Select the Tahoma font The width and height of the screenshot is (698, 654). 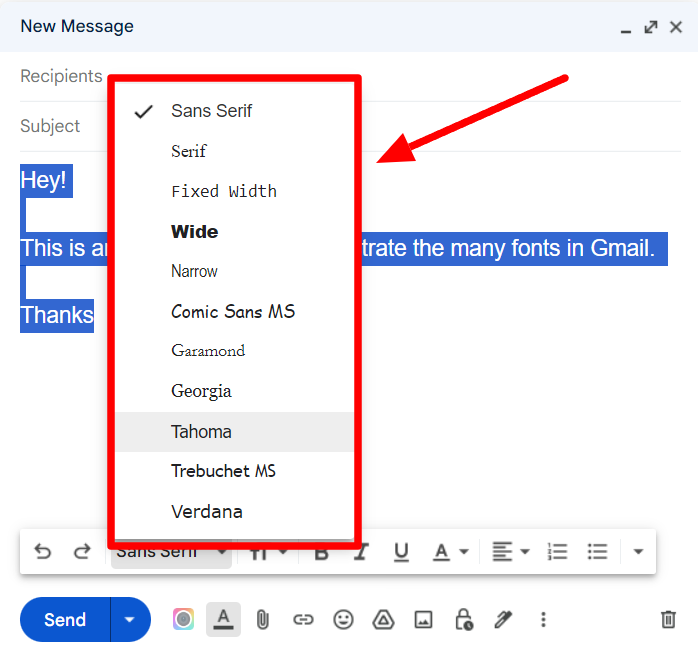pyautogui.click(x=234, y=432)
